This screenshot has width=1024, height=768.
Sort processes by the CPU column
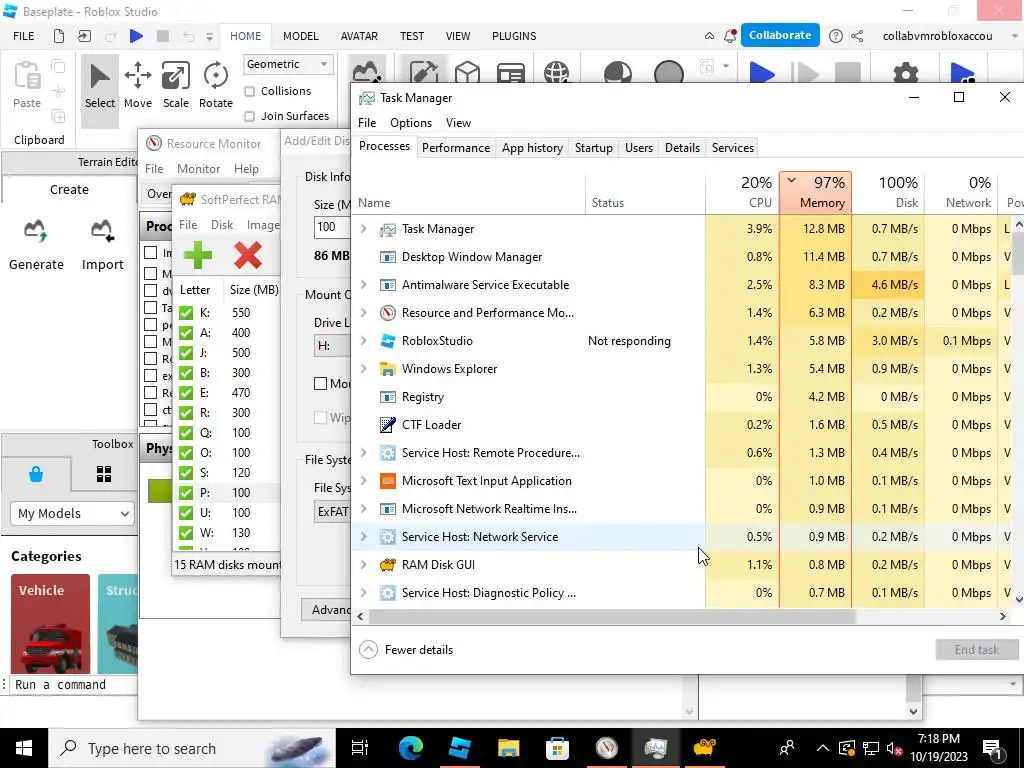click(x=742, y=193)
